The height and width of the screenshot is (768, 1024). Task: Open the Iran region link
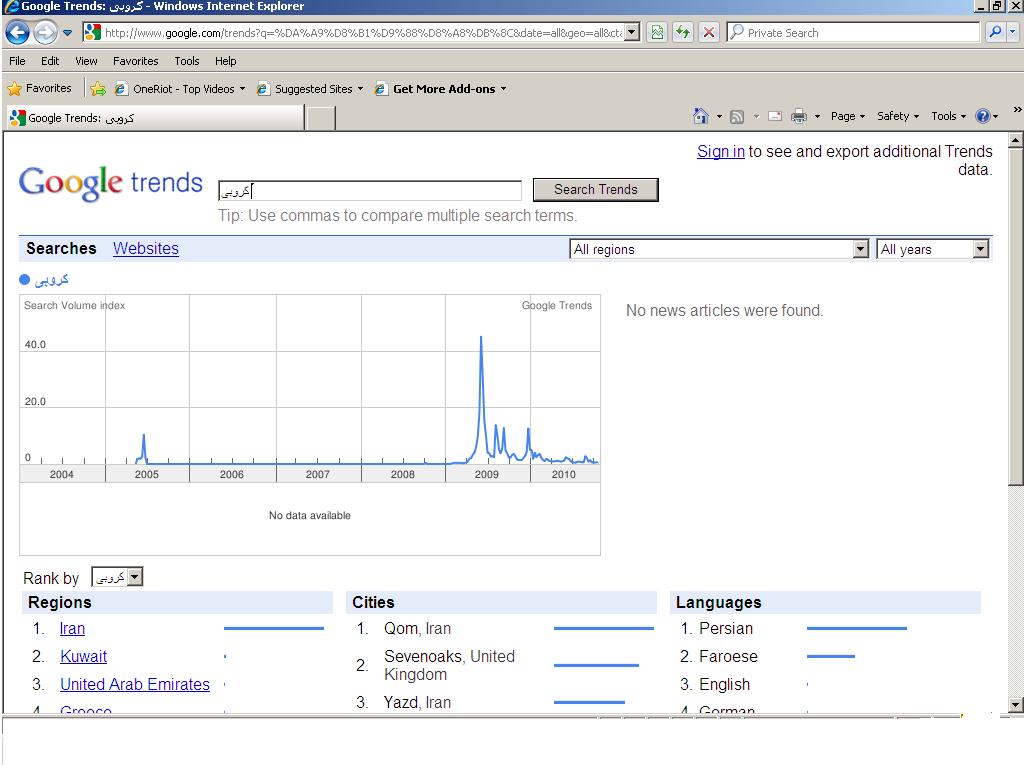pos(72,628)
